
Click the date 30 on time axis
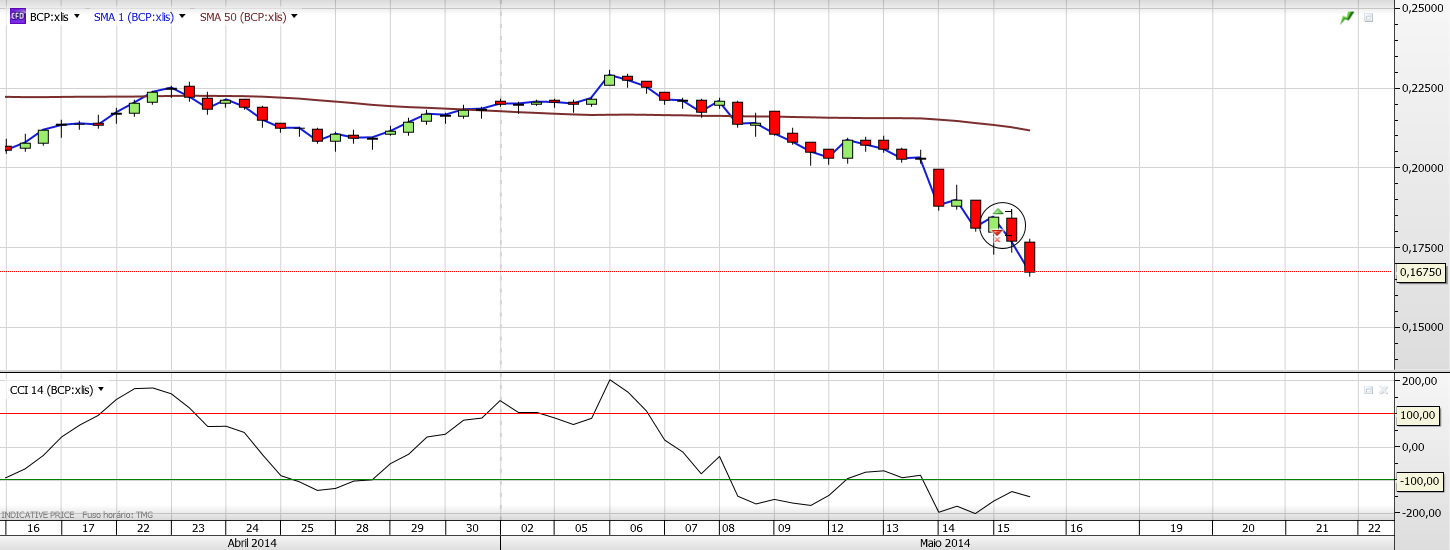tap(472, 527)
